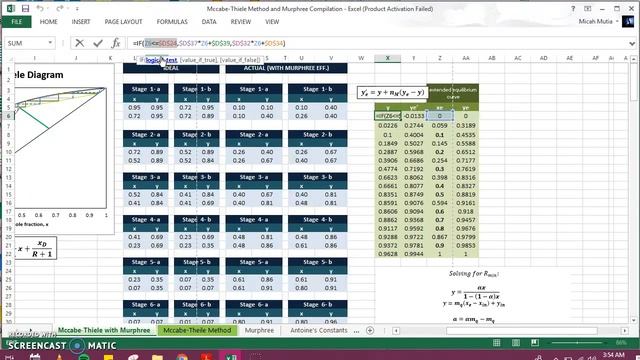Switch to Page Break Preview icon
The height and width of the screenshot is (360, 640).
click(535, 343)
